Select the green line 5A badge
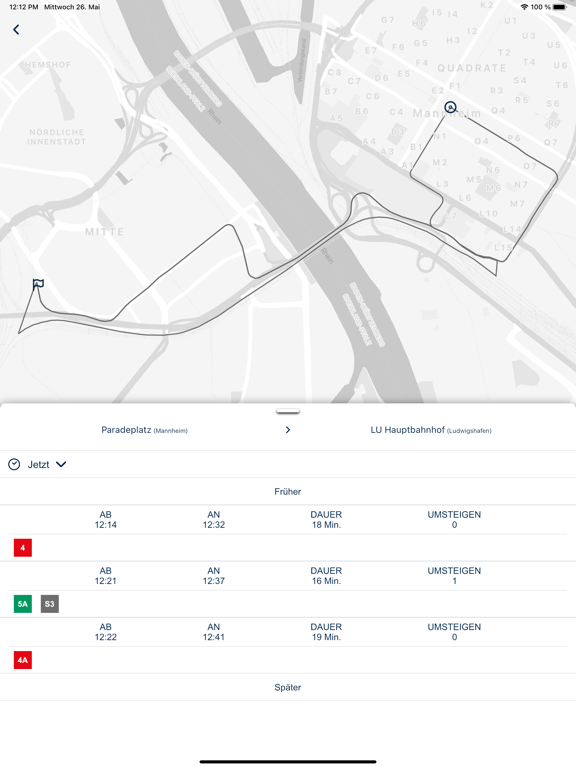576x768 pixels. [23, 604]
